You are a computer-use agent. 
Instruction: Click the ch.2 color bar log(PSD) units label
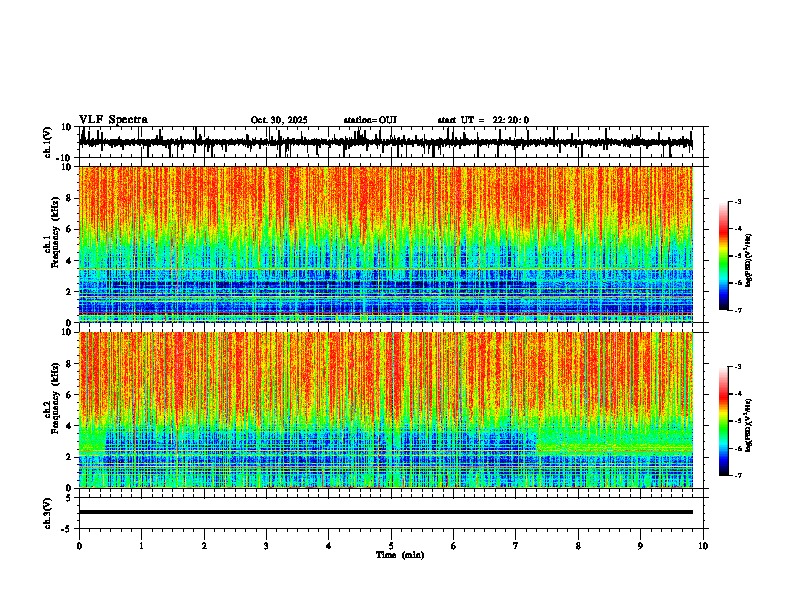(749, 426)
